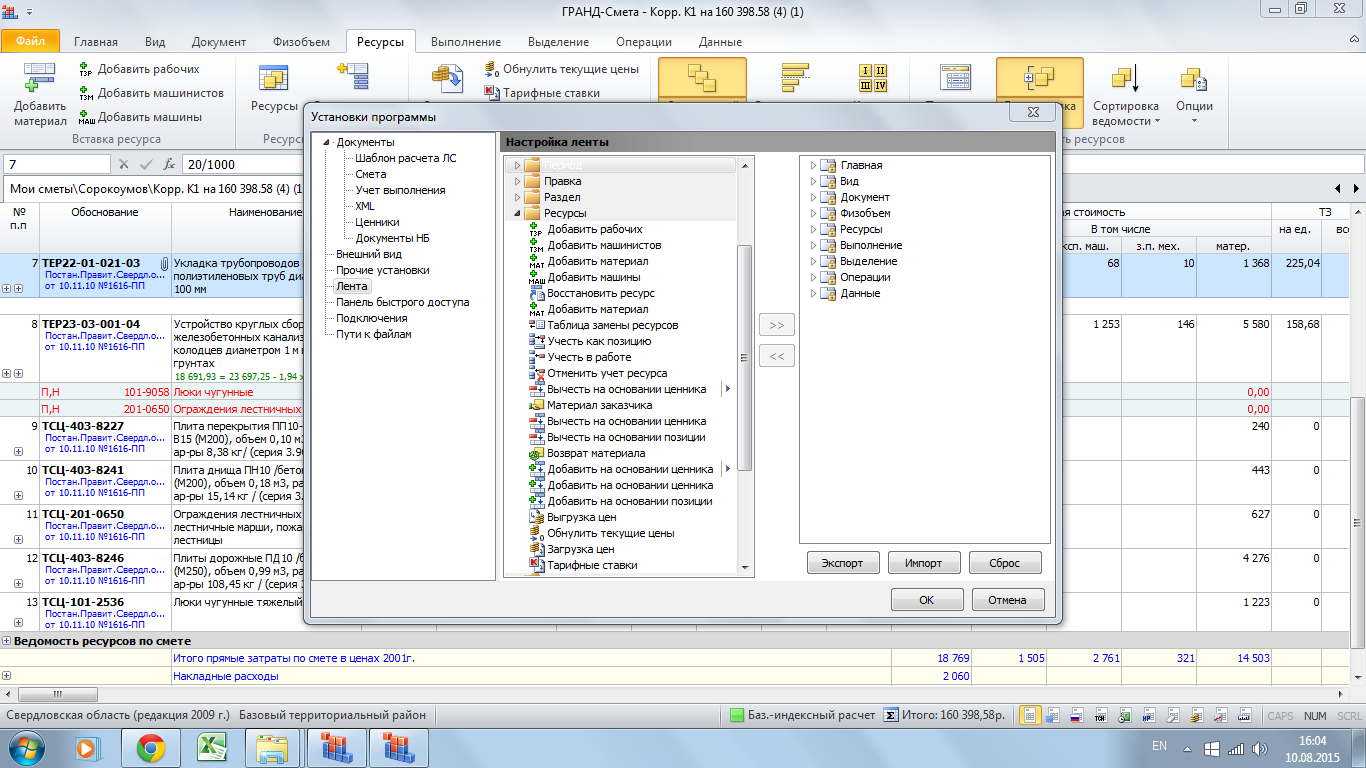Click 'Добавить машинистов' in the ribbon
This screenshot has height=768, width=1366.
[x=151, y=93]
